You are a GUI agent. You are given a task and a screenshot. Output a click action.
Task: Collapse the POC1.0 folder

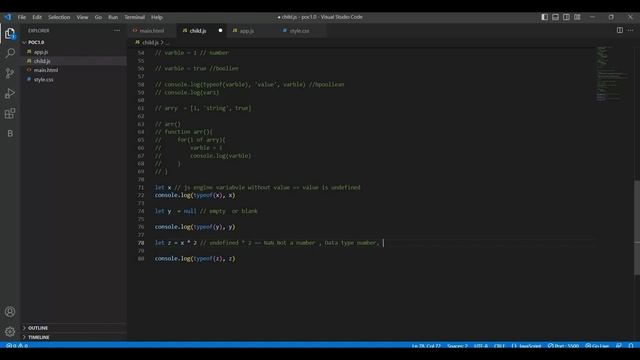pos(73,42)
